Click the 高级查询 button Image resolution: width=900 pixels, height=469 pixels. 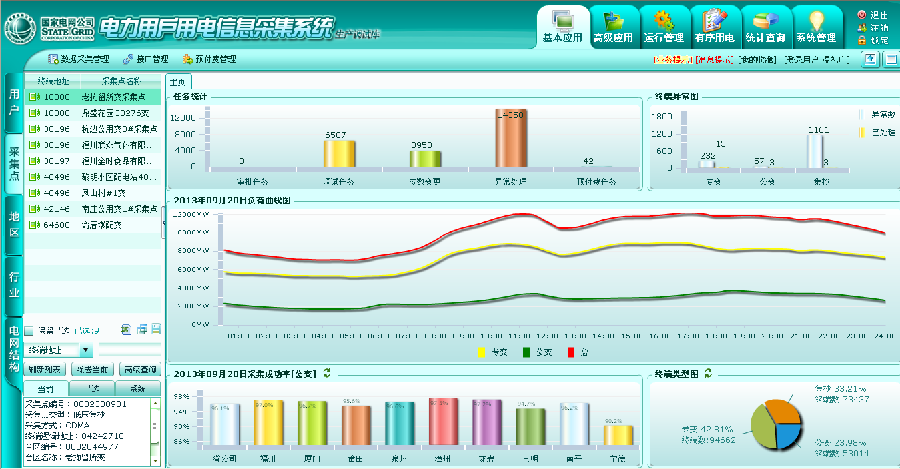click(140, 370)
